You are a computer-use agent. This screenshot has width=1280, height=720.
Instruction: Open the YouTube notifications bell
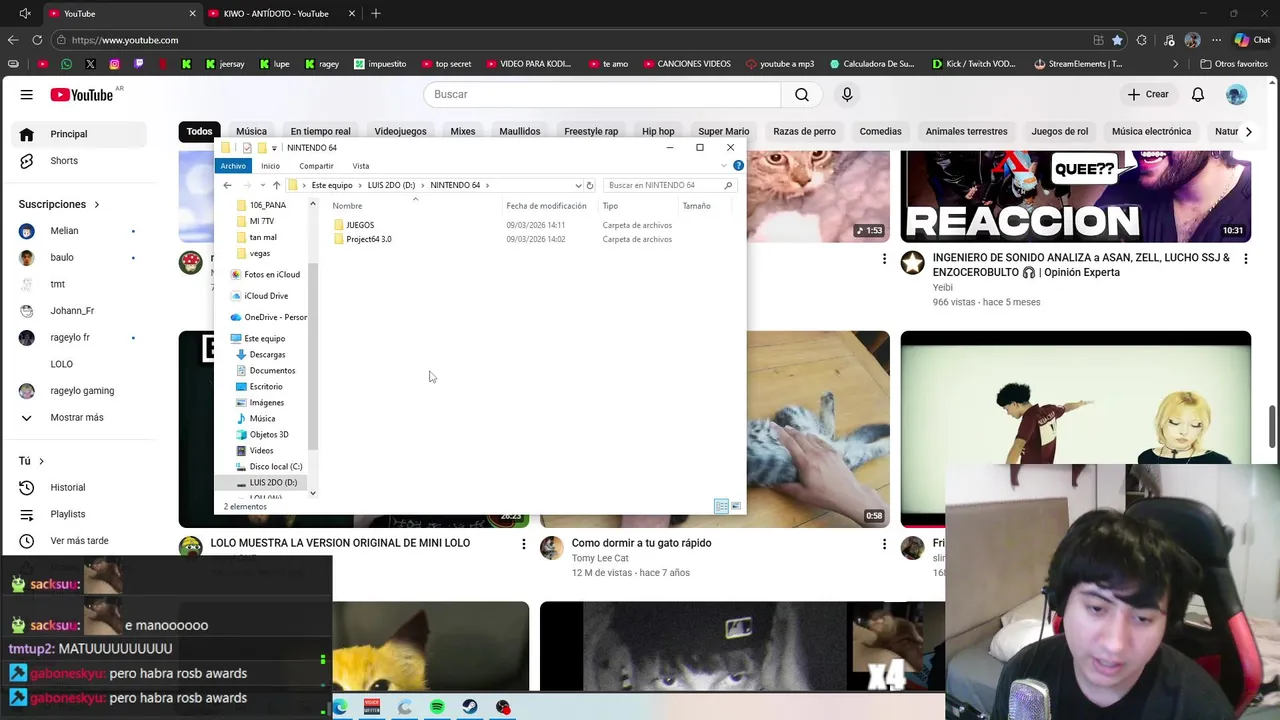point(1197,94)
